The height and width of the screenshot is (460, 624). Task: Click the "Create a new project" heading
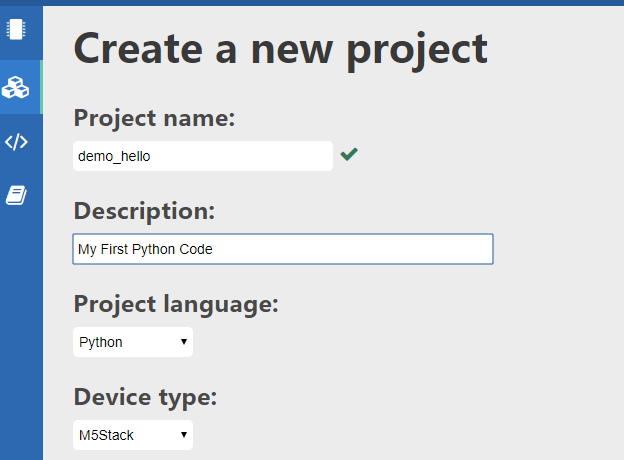[281, 50]
